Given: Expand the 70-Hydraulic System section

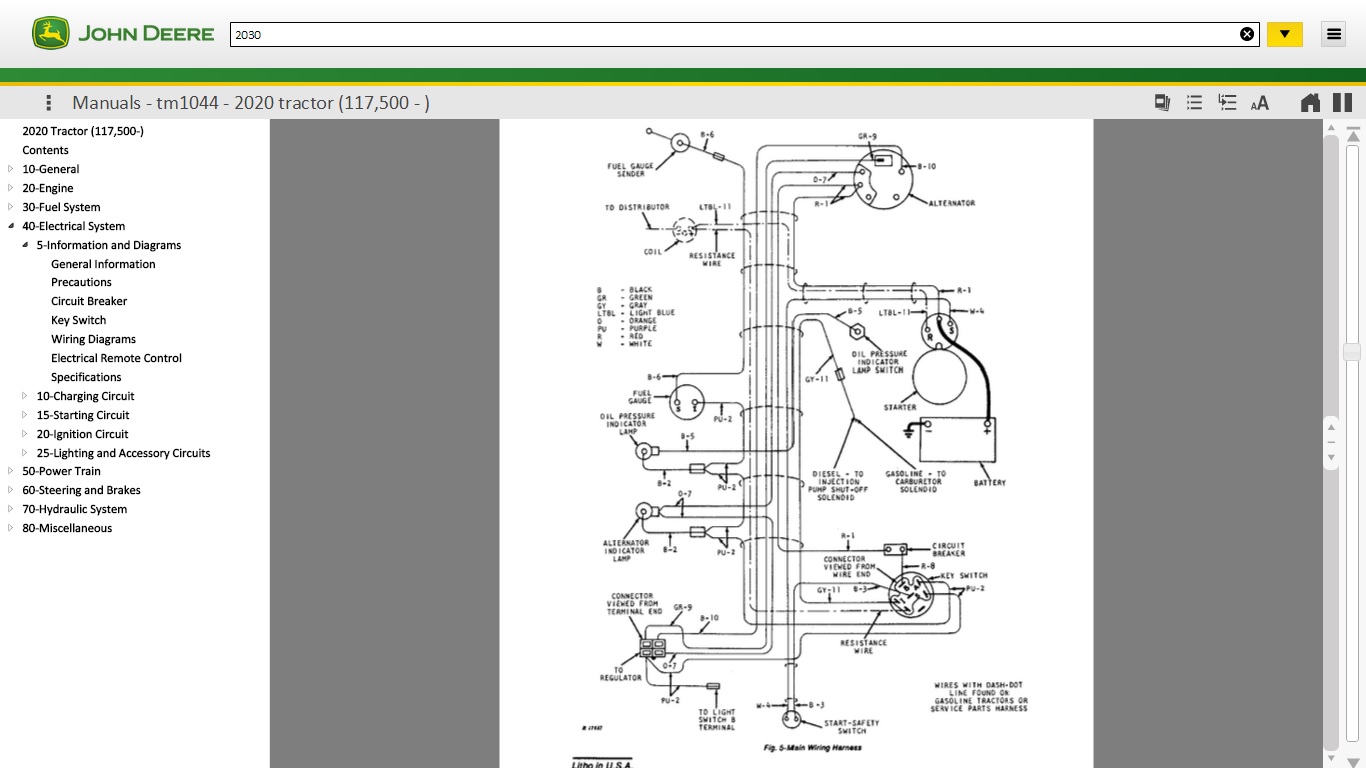Looking at the screenshot, I should pos(11,509).
